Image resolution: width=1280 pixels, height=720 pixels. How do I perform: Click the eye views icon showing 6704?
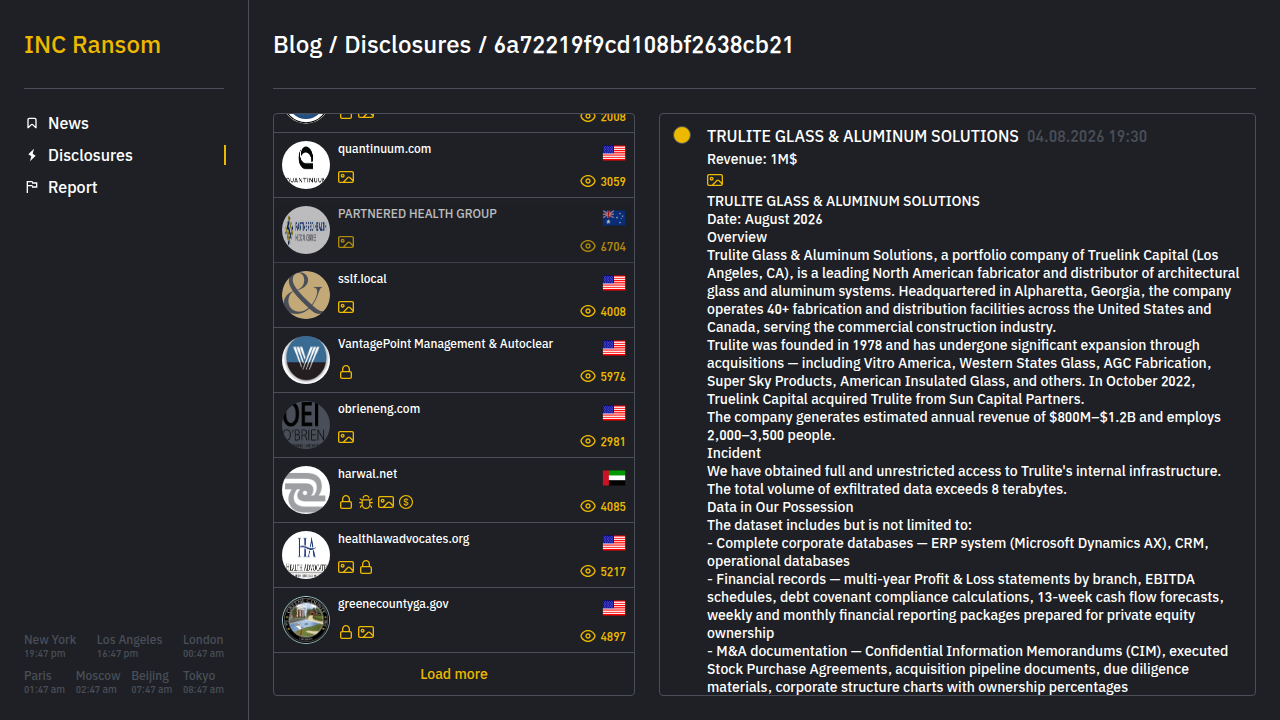[588, 246]
